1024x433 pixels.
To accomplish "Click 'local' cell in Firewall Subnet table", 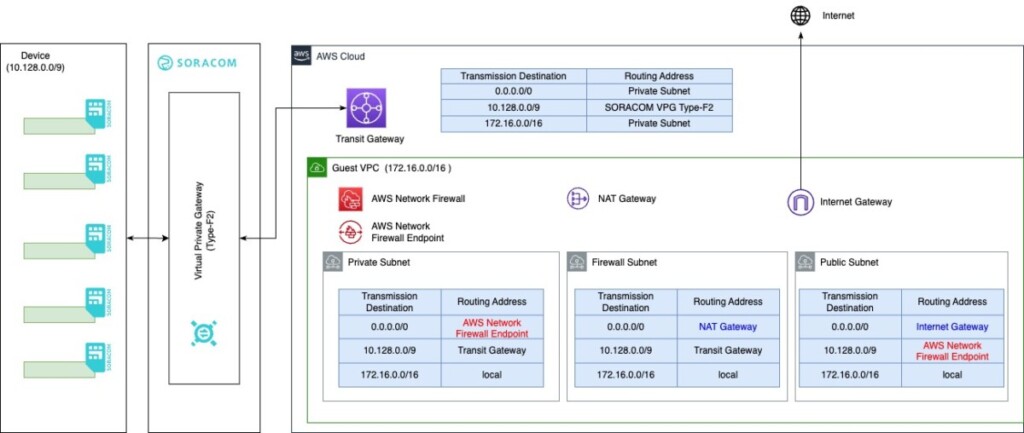I will (x=727, y=375).
